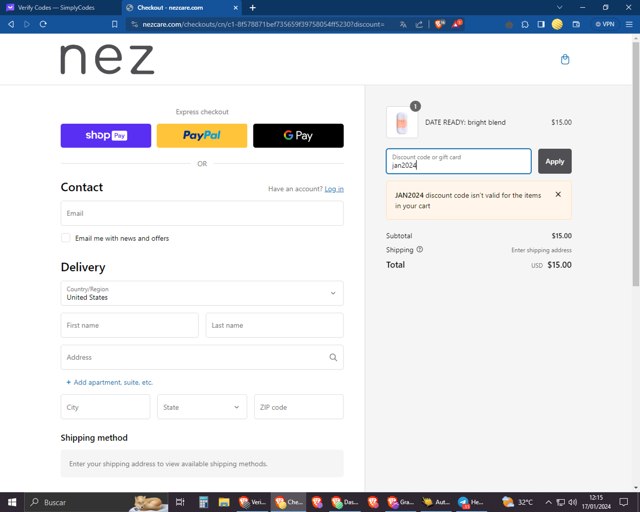This screenshot has height=512, width=640.
Task: Bookmark this page icon
Action: pyautogui.click(x=115, y=24)
